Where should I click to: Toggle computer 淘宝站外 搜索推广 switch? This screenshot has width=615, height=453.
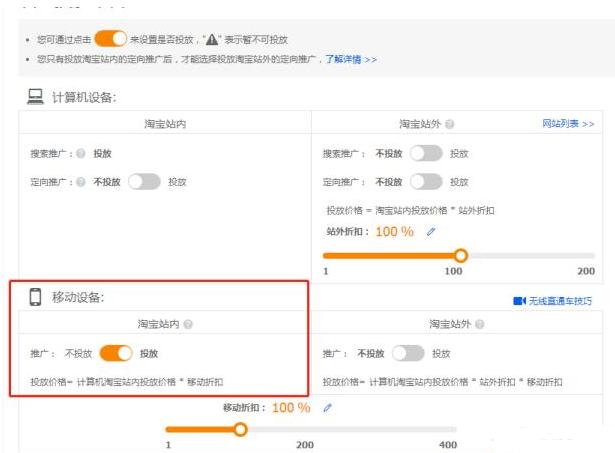click(426, 153)
